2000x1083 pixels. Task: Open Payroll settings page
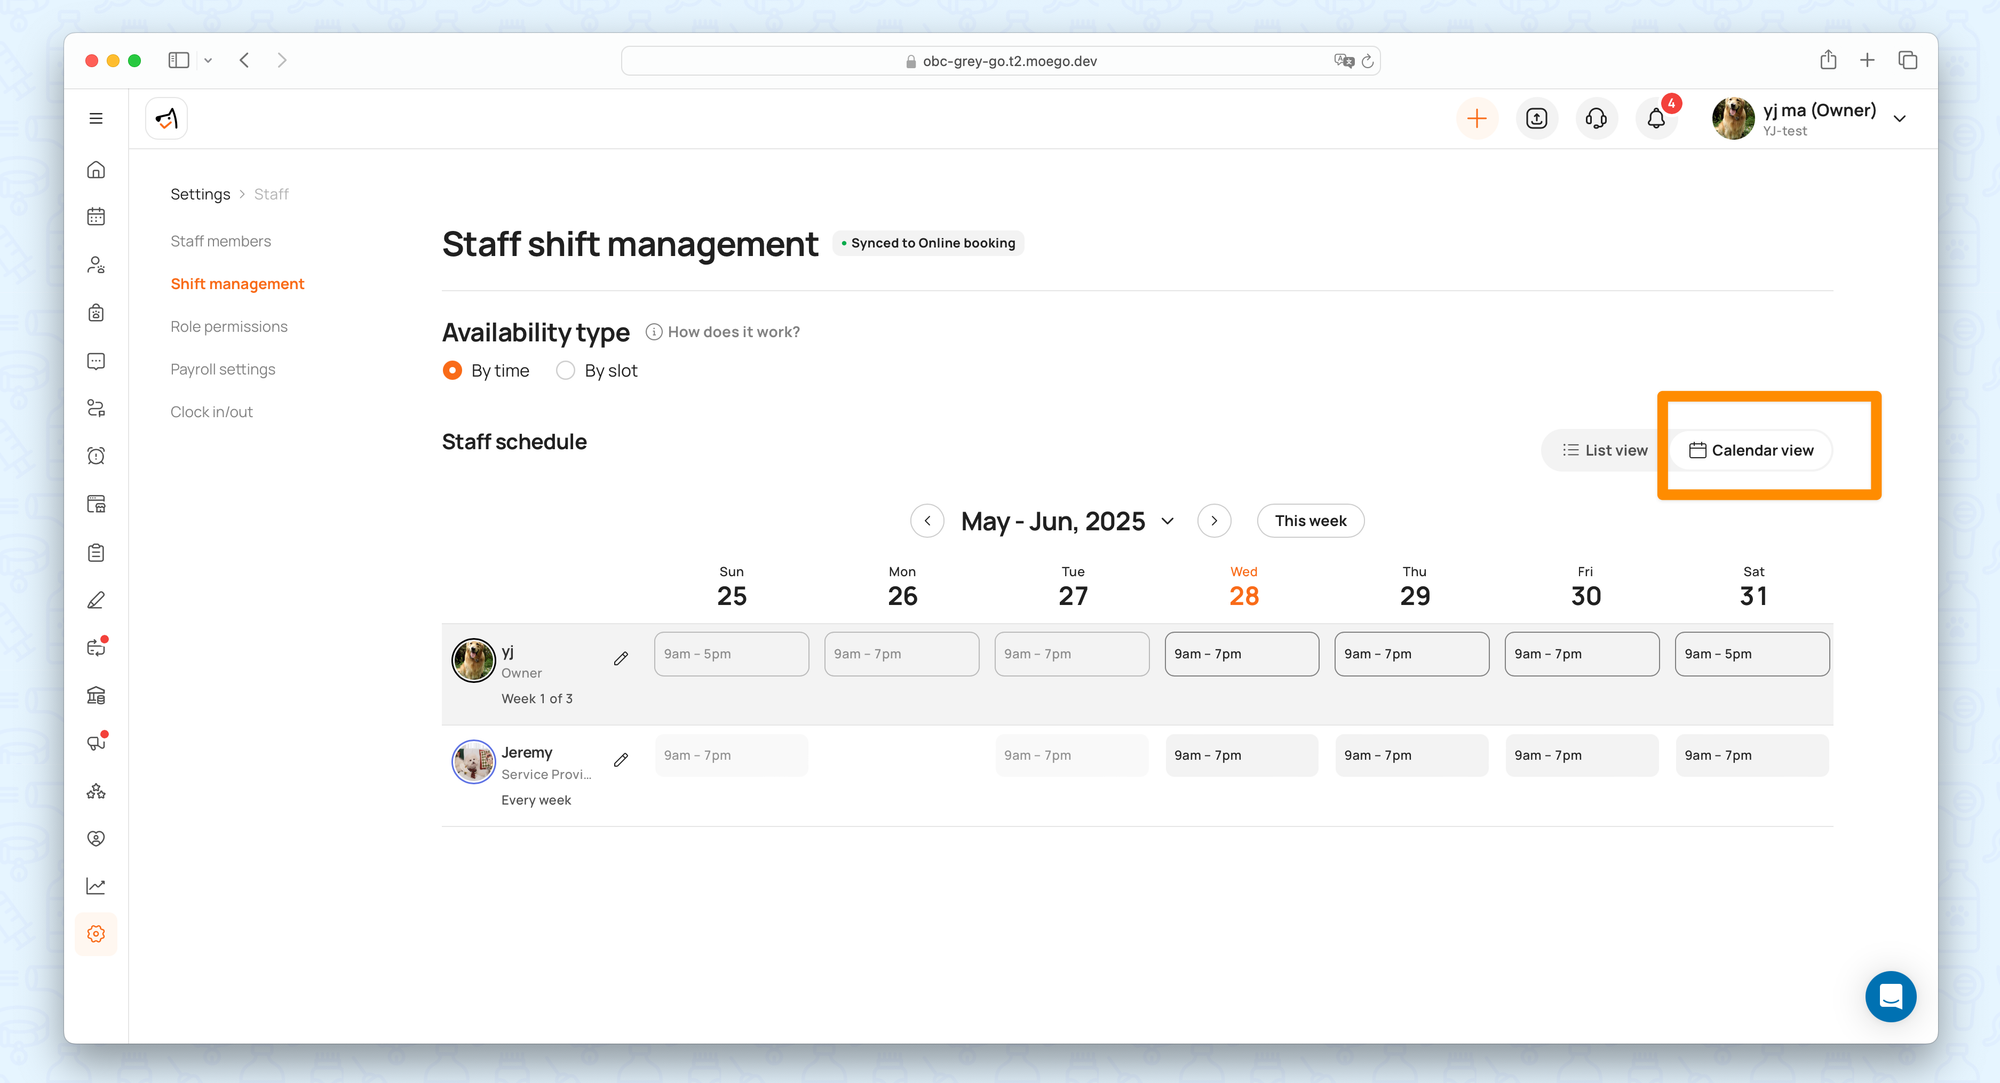223,370
